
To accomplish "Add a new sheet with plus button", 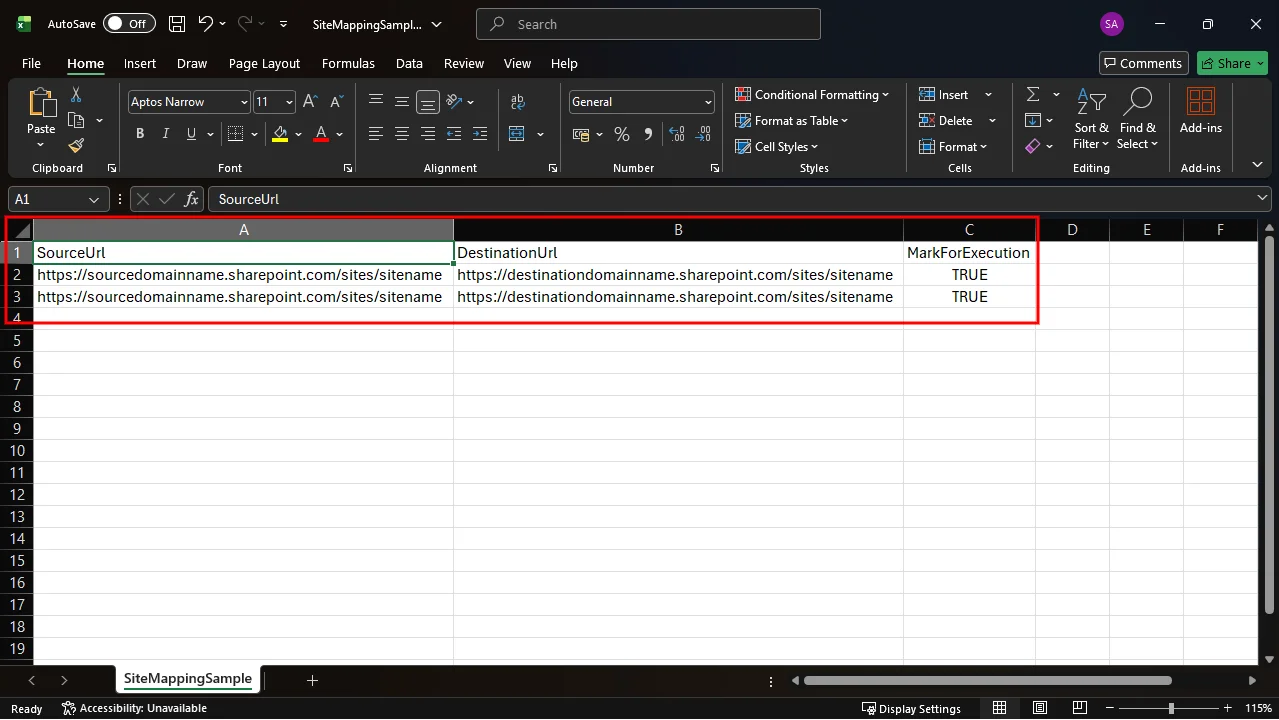I will pos(312,680).
